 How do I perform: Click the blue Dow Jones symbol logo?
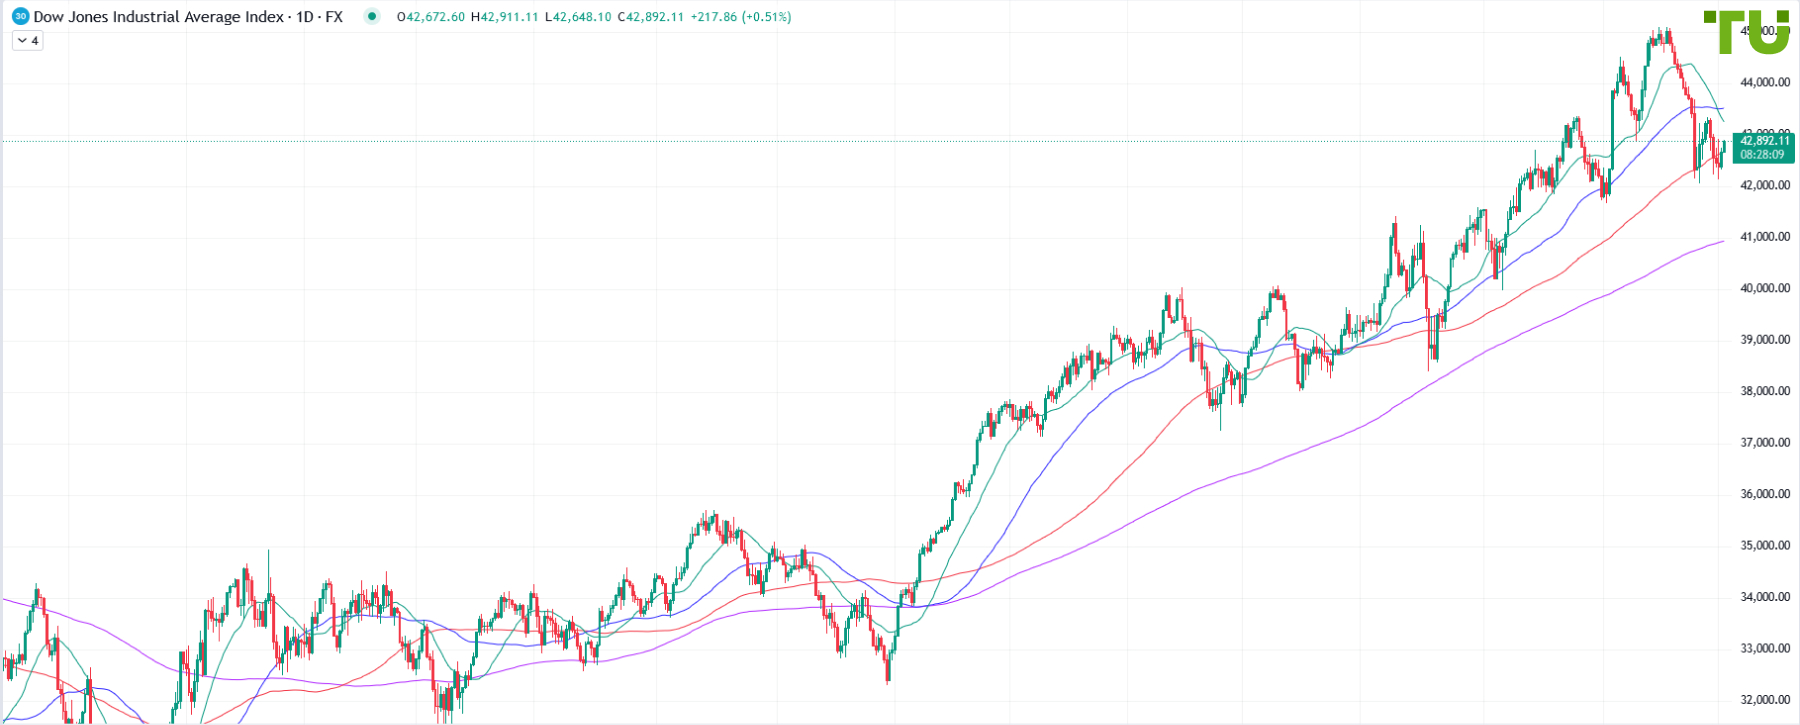tap(20, 17)
